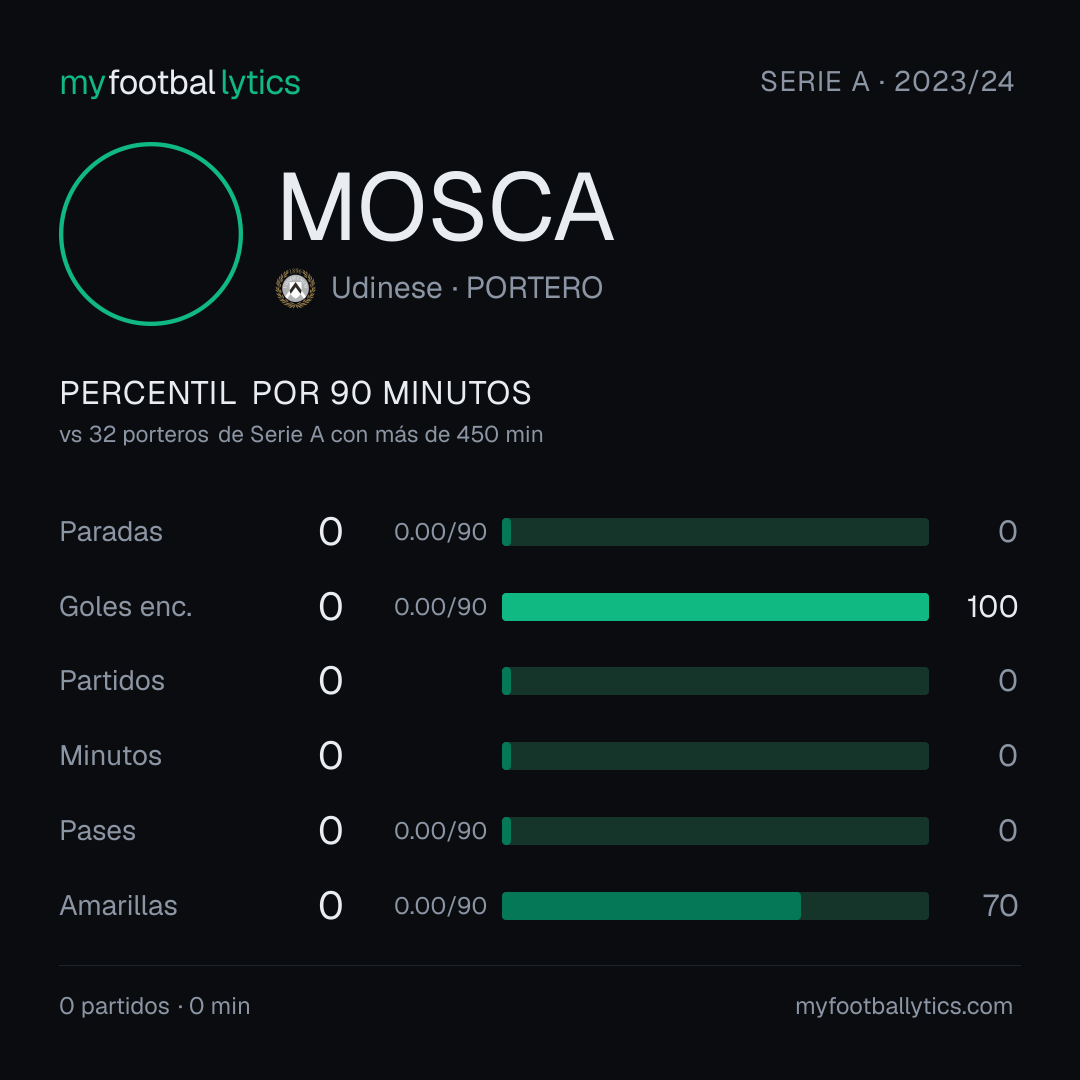Select the Amarillas stat label
Screen dimensions: 1080x1080
coord(118,906)
